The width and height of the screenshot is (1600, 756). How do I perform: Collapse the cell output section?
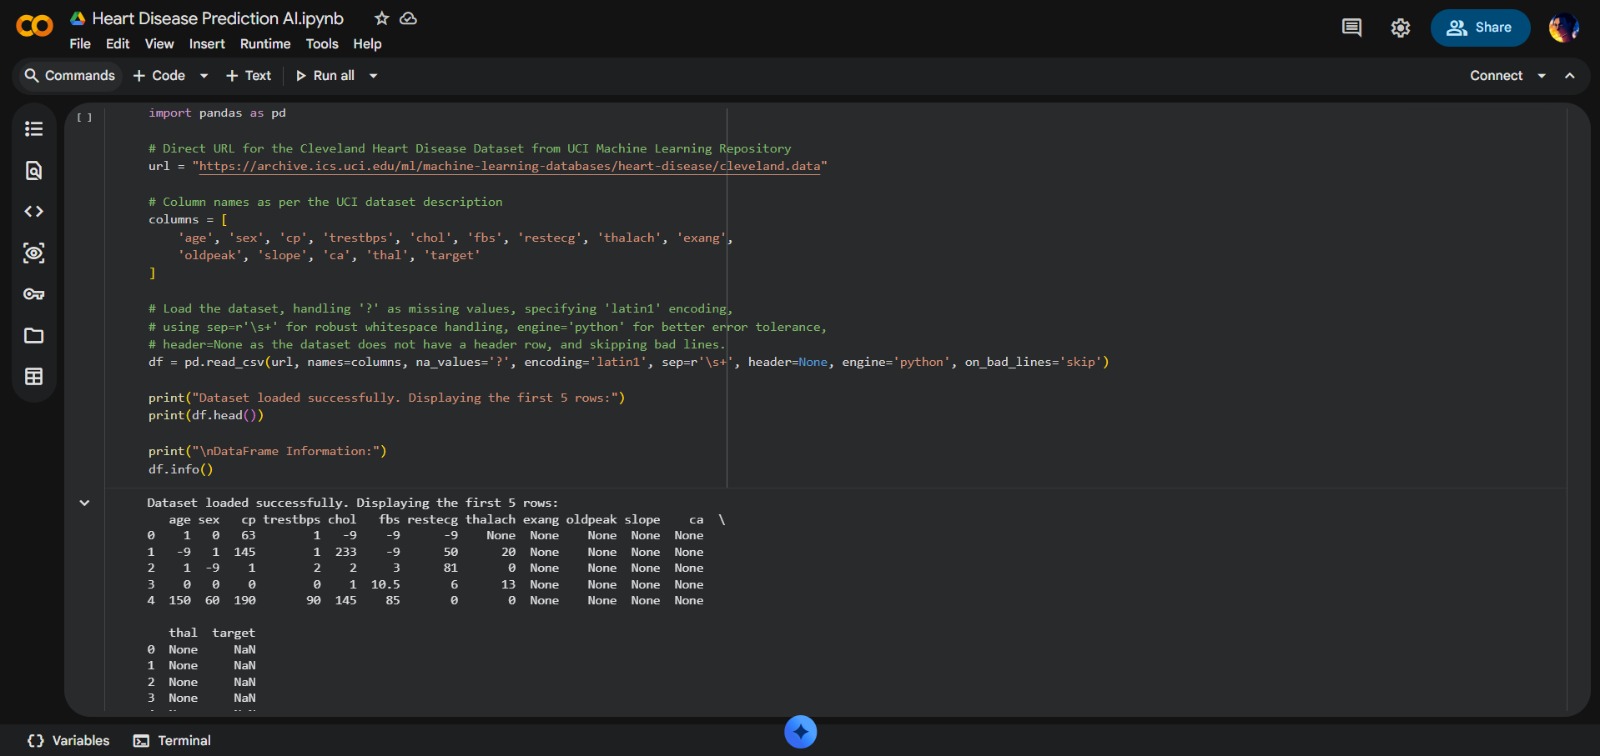pyautogui.click(x=85, y=503)
